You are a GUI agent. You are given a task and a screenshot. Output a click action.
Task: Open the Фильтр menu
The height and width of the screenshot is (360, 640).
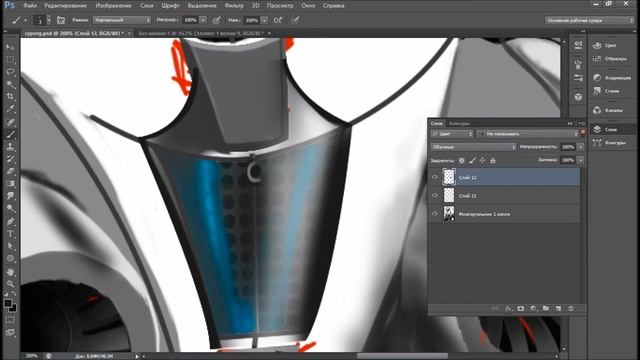(234, 6)
